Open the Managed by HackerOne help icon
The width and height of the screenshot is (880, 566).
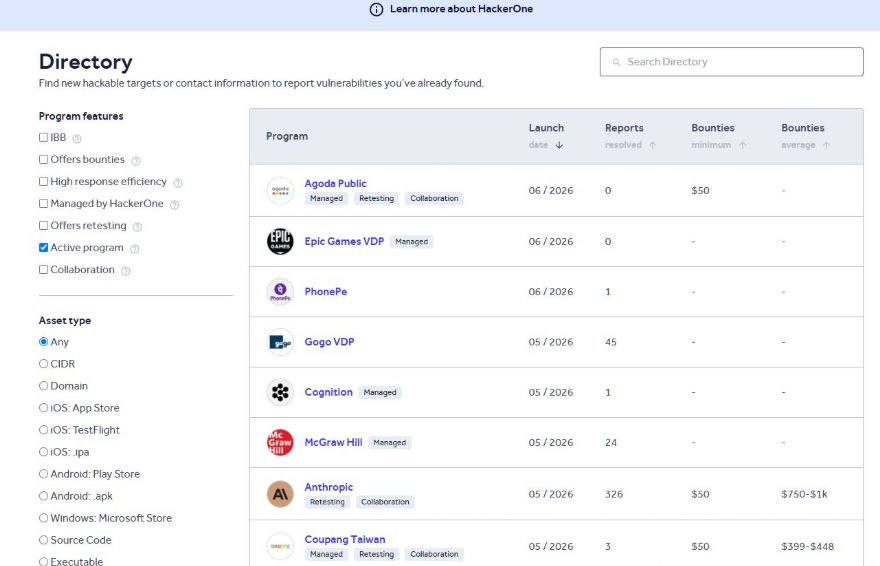(x=175, y=205)
